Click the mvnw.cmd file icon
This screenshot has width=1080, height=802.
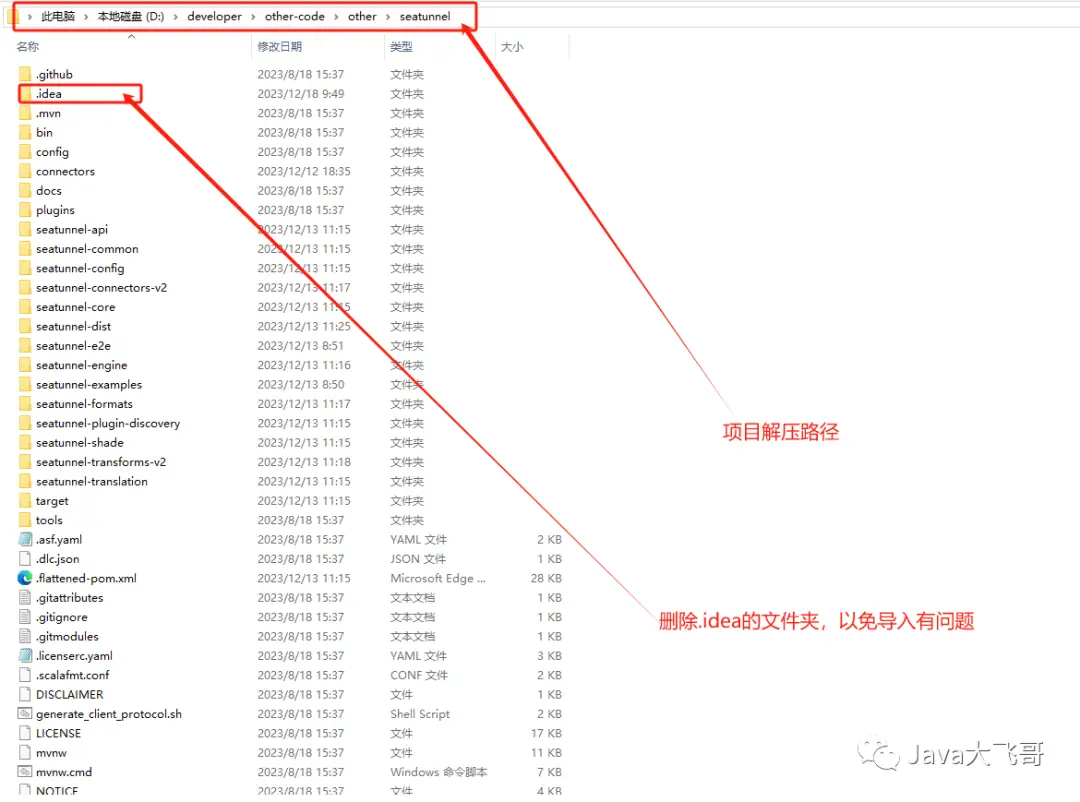25,772
